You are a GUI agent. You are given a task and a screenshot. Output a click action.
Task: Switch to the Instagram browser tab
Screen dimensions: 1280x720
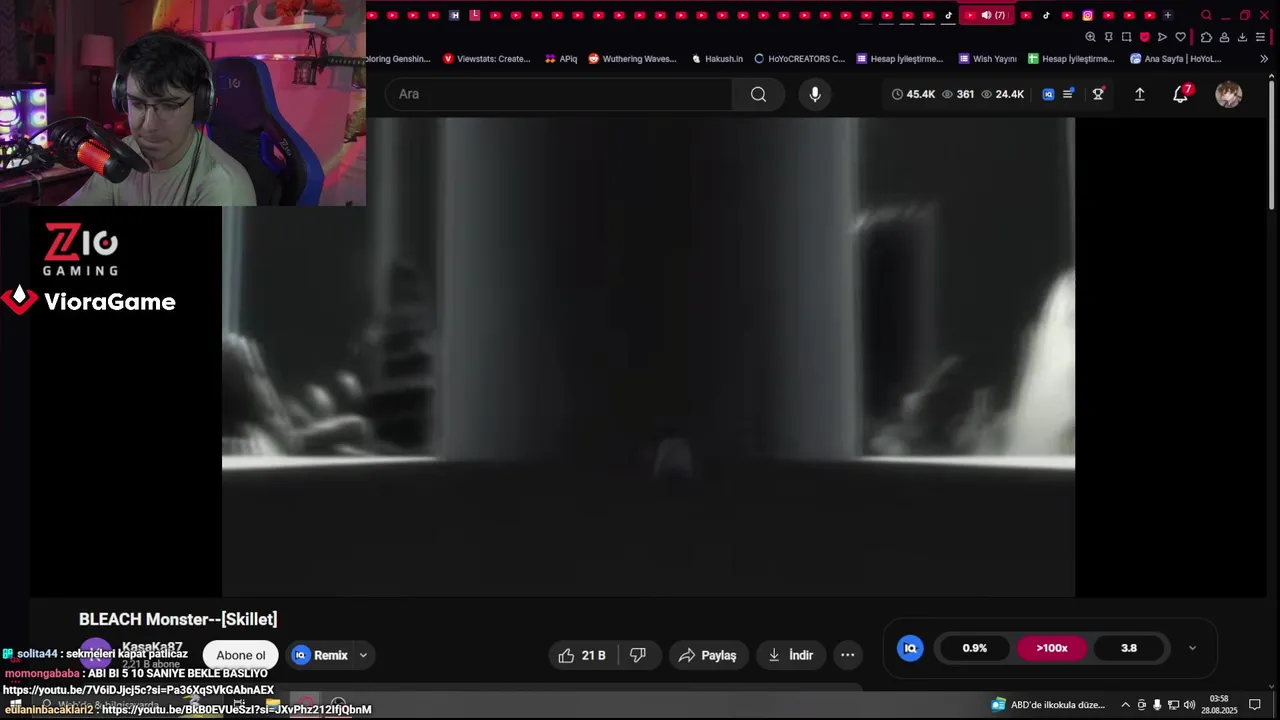tap(1087, 15)
